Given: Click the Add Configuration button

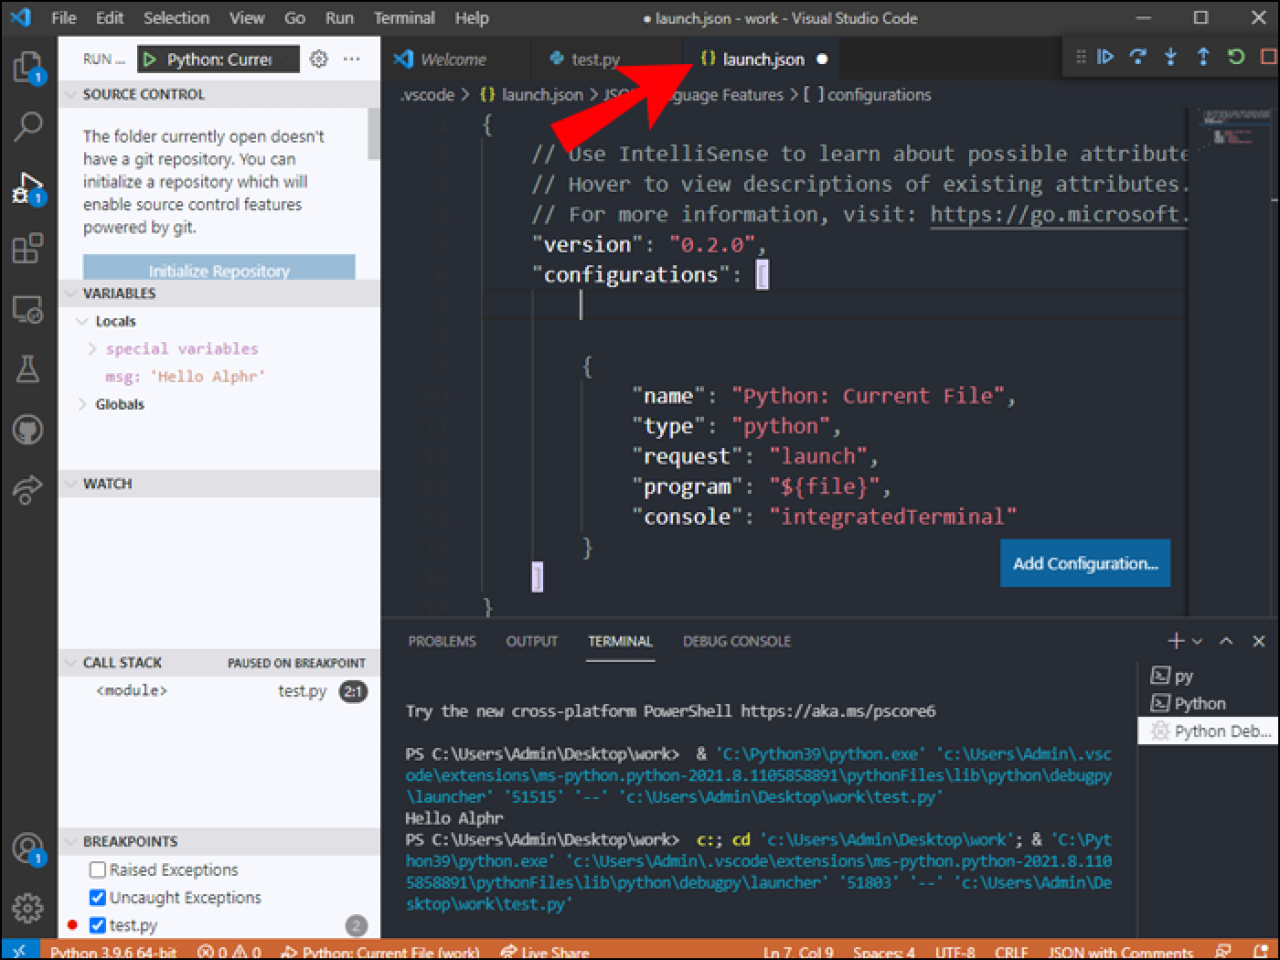Looking at the screenshot, I should tap(1085, 563).
